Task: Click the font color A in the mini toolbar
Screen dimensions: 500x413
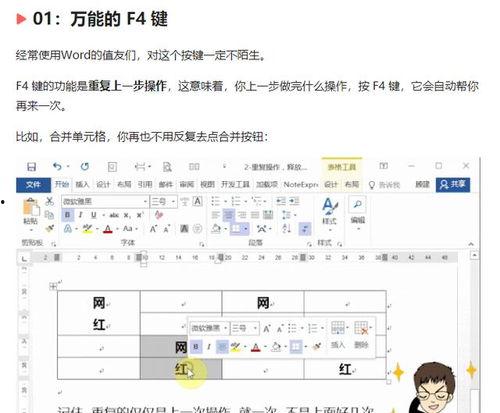Action: coord(256,347)
